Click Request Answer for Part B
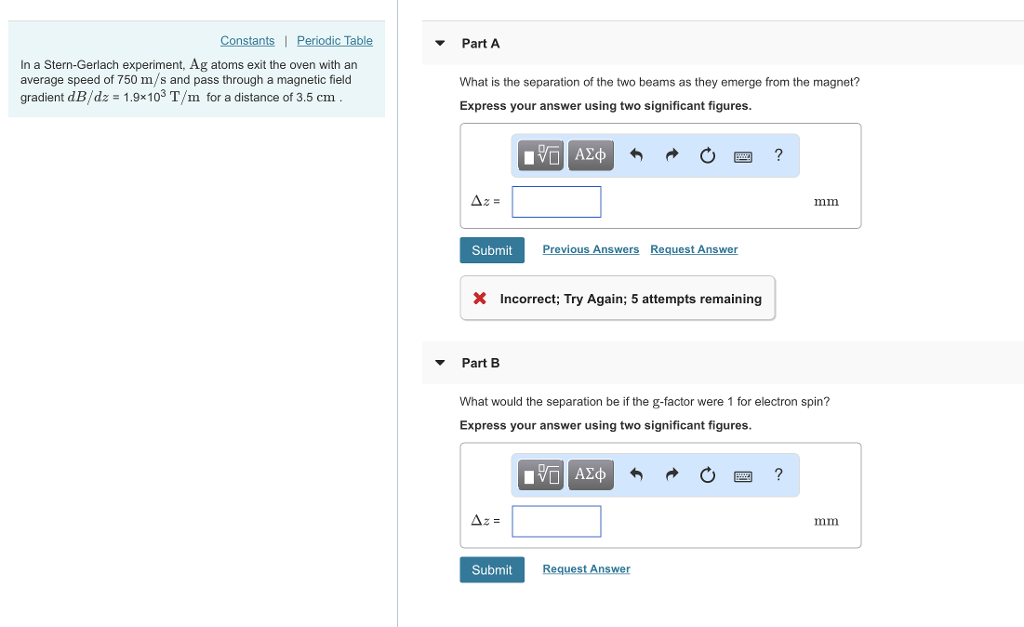This screenshot has height=627, width=1024. coord(585,568)
